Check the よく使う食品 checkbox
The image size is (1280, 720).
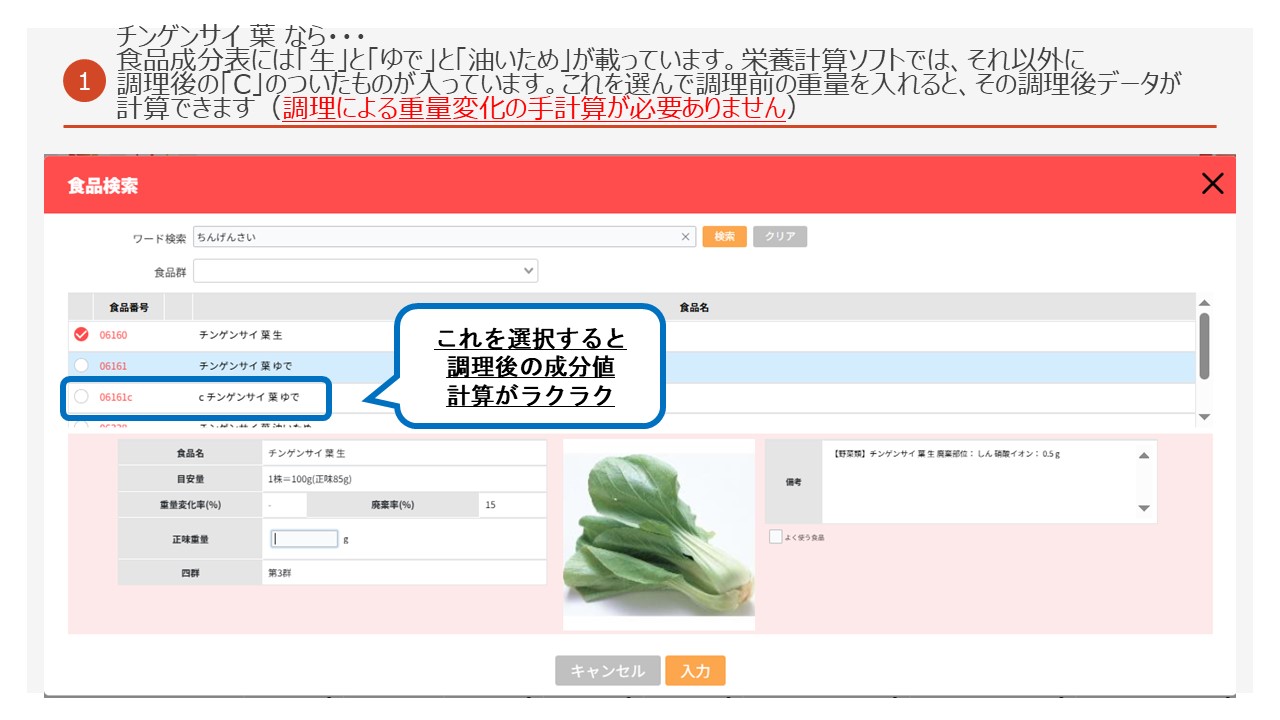click(x=776, y=537)
